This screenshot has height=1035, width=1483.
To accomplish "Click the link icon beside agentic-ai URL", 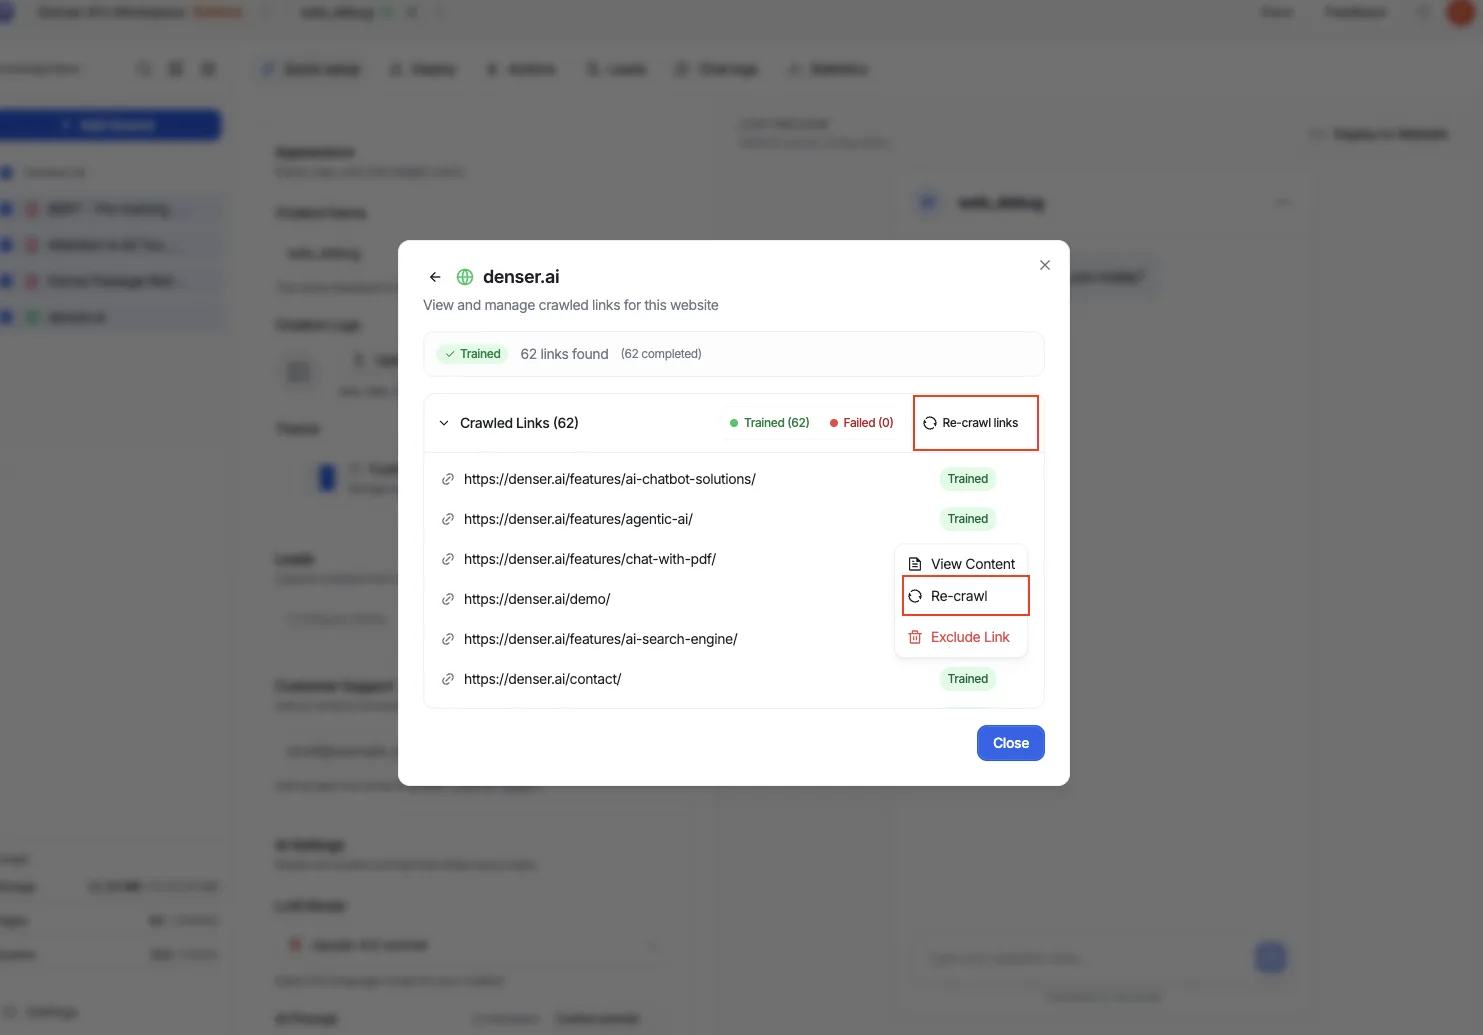I will (448, 519).
